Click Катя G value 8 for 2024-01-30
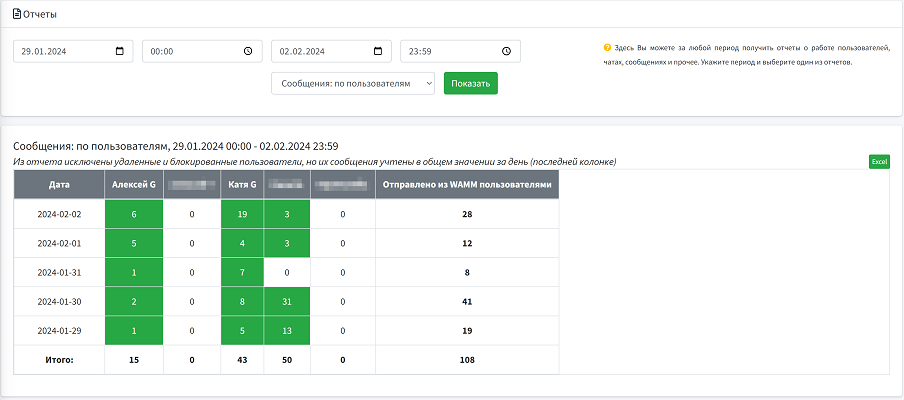This screenshot has height=400, width=904. click(242, 301)
